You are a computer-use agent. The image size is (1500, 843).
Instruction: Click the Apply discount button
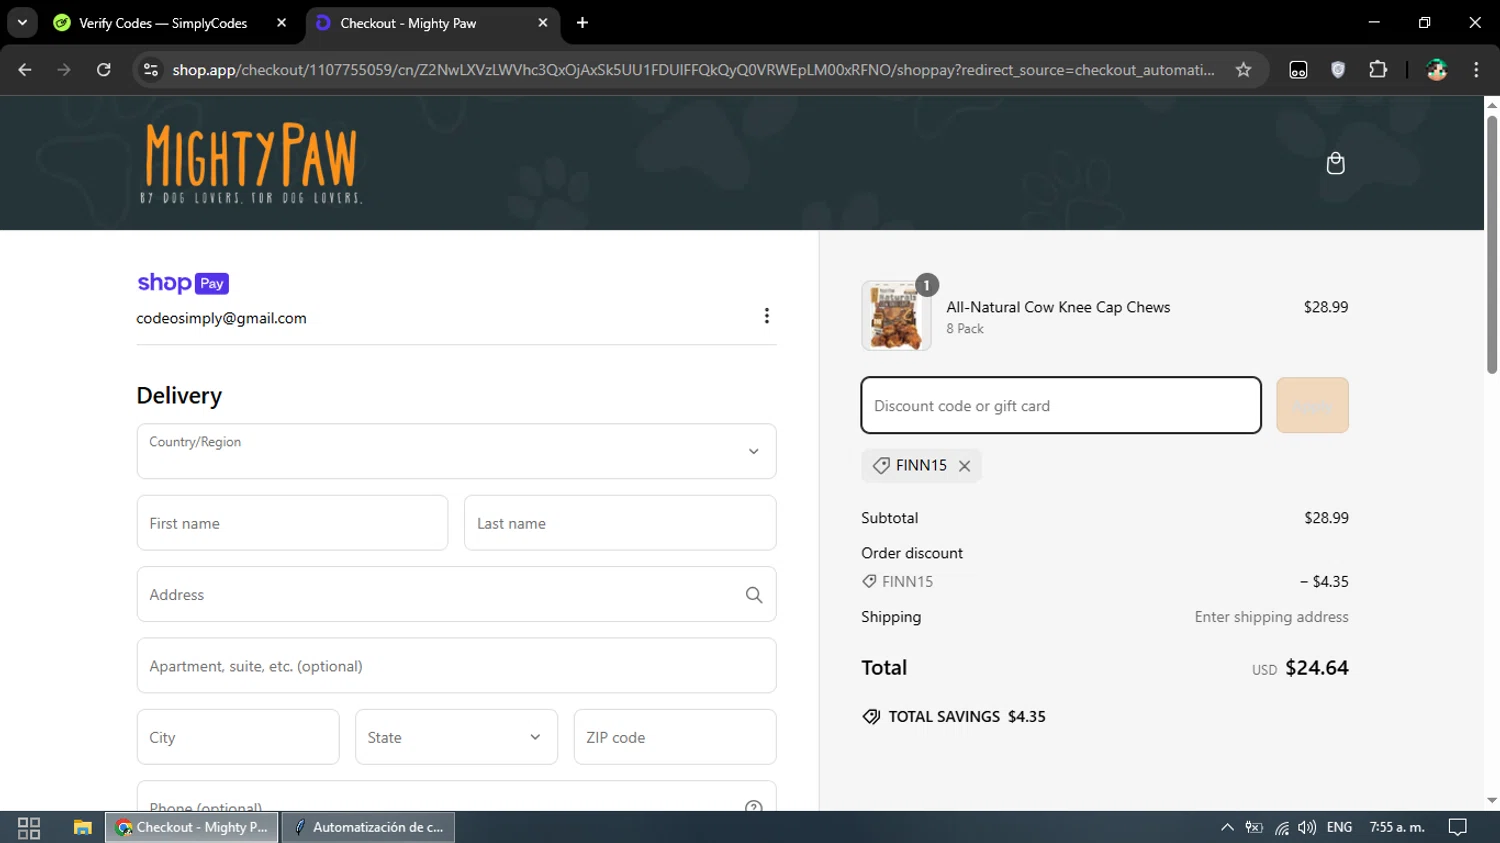(x=1312, y=405)
